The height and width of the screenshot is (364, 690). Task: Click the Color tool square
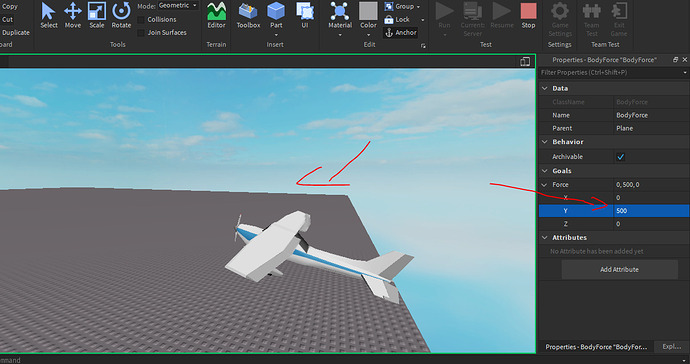pos(368,11)
